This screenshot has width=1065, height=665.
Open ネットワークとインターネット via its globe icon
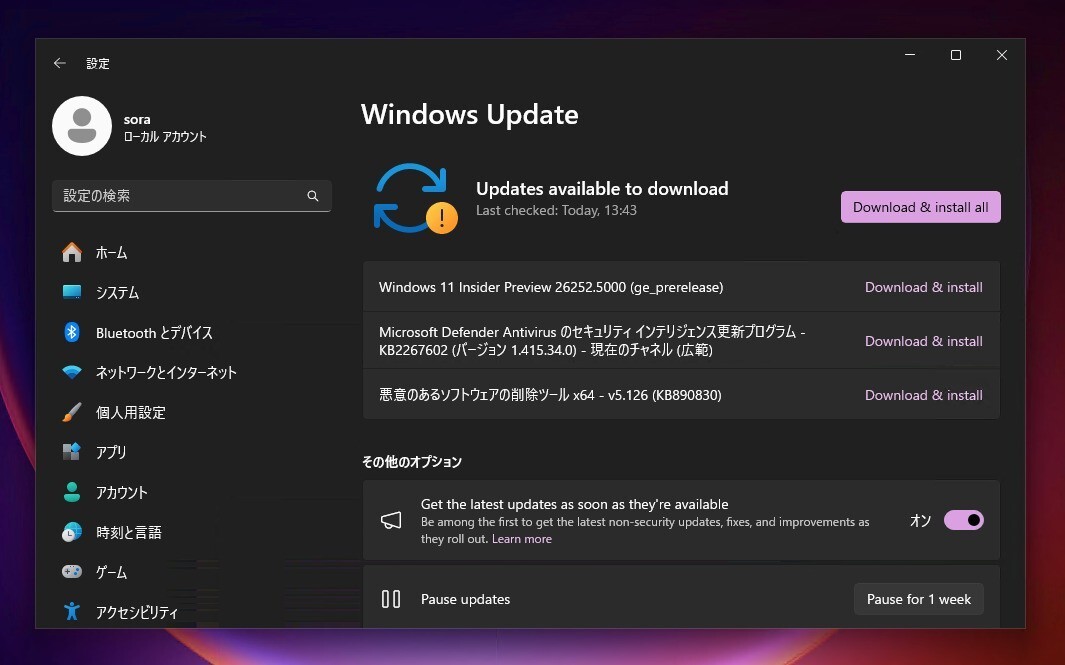pos(71,372)
